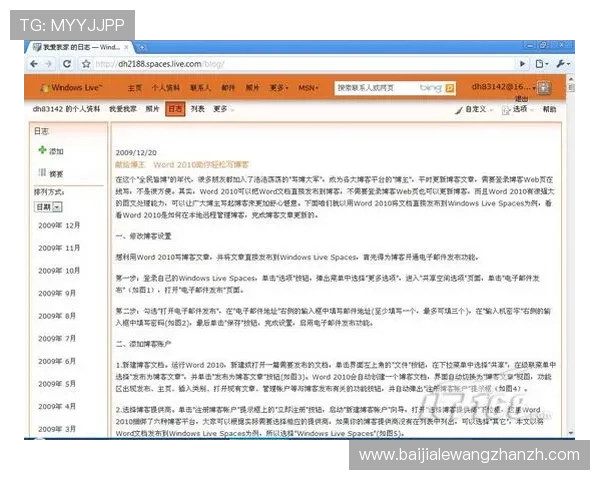Open the 2009年 7月 archive
The image size is (600, 480).
point(57,338)
